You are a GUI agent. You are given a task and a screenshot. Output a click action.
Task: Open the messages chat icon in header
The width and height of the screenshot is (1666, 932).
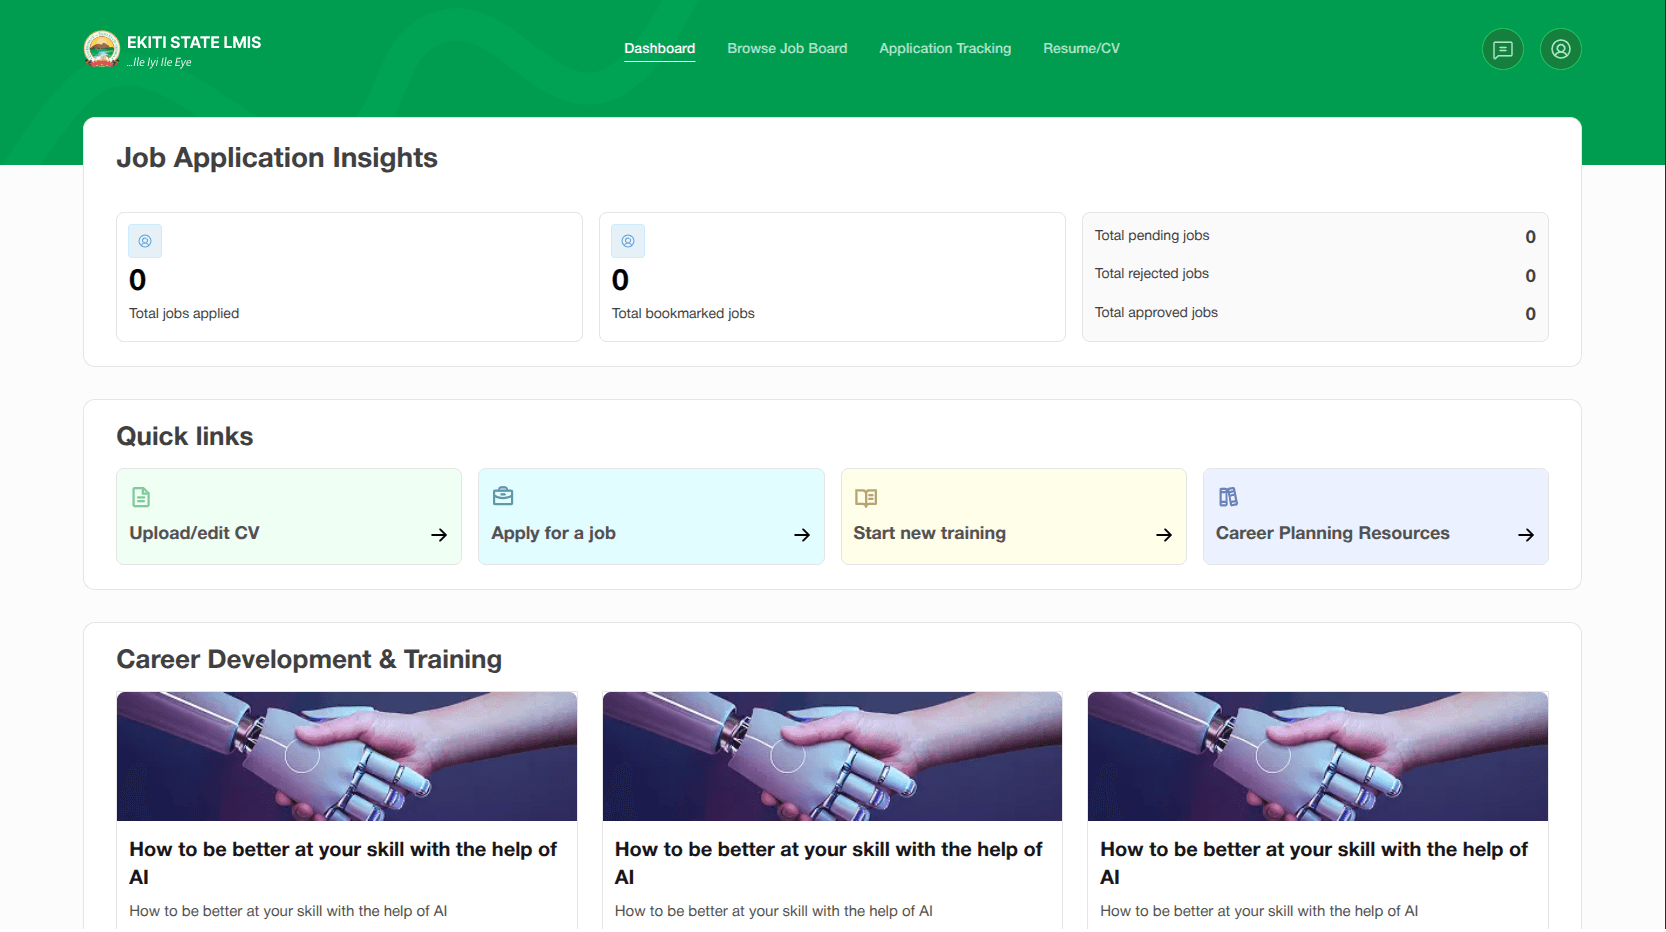pos(1502,49)
